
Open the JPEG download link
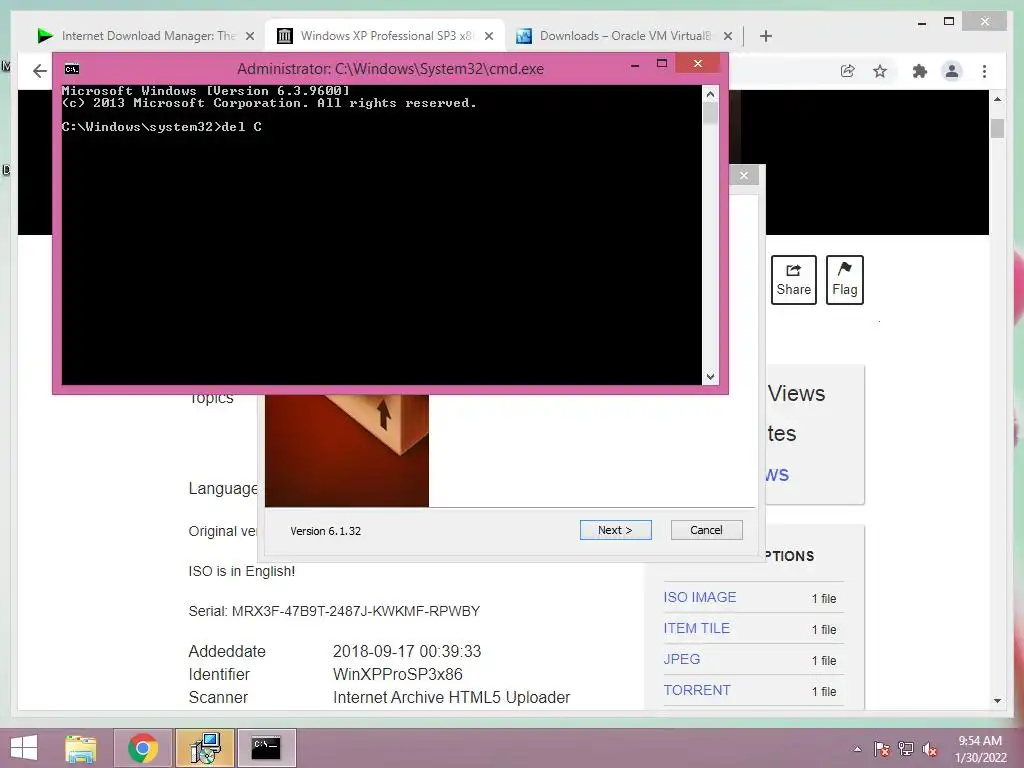(x=681, y=659)
